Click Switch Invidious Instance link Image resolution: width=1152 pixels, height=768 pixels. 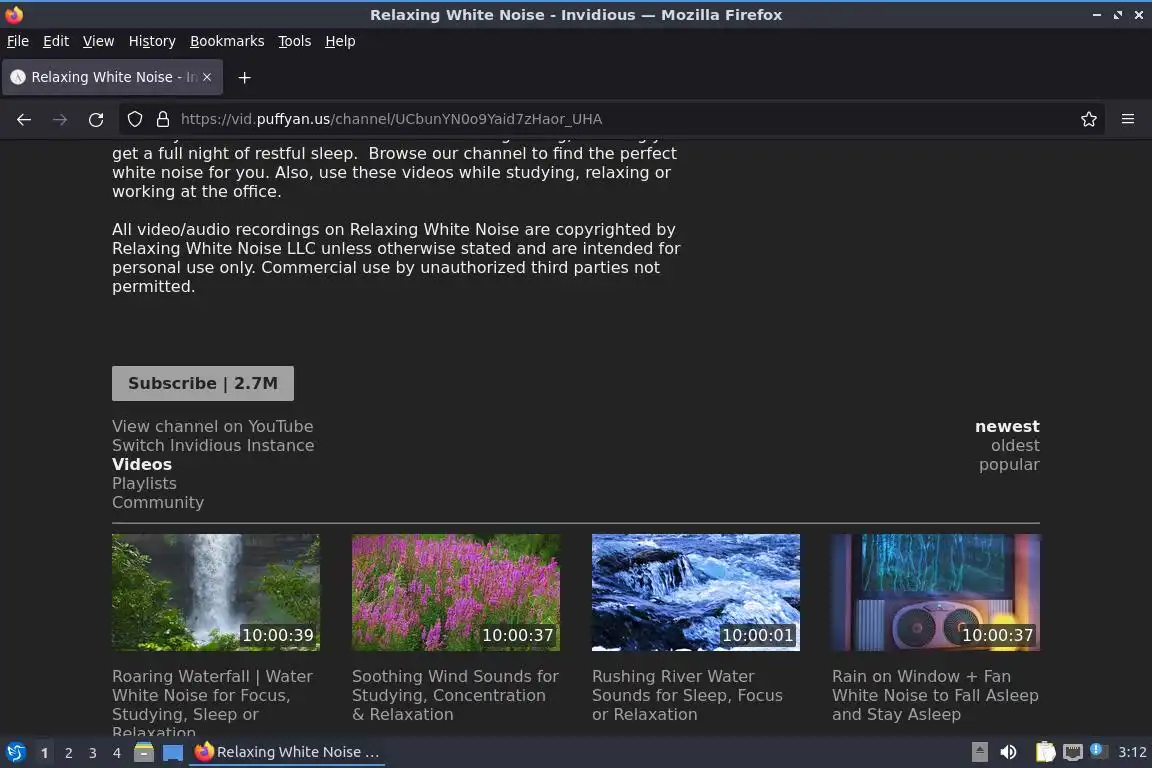coord(213,445)
